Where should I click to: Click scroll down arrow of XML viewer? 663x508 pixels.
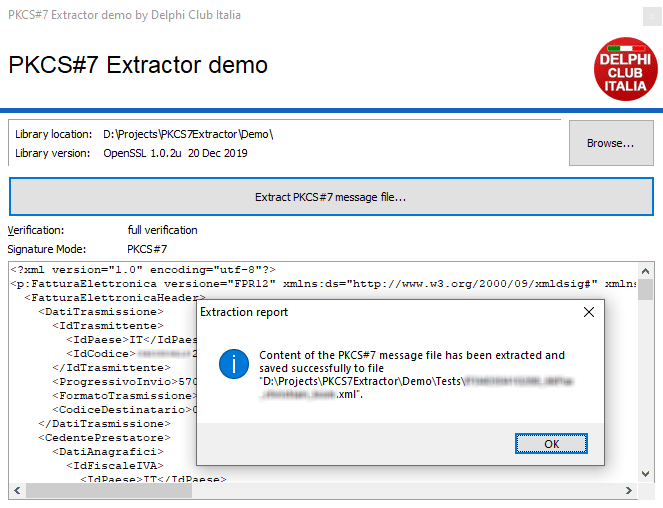(645, 474)
